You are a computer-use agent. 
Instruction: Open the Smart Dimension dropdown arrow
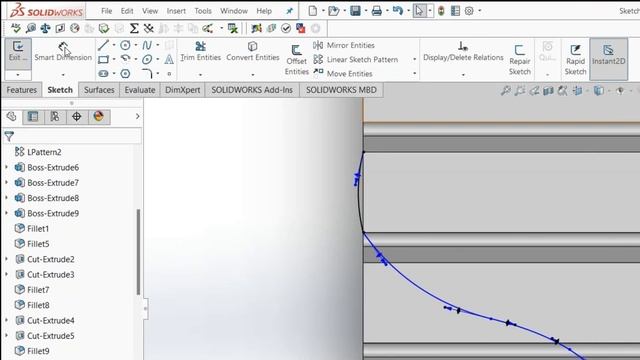(x=63, y=75)
